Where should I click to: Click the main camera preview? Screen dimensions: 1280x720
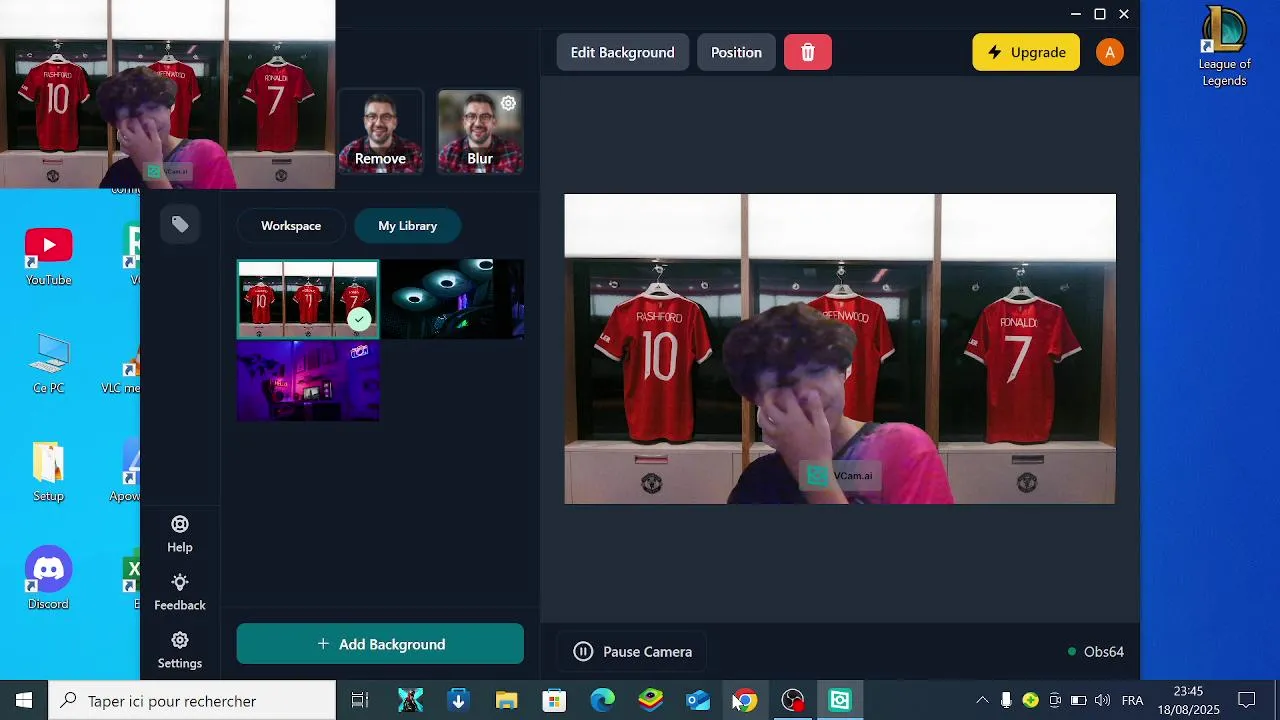click(840, 349)
